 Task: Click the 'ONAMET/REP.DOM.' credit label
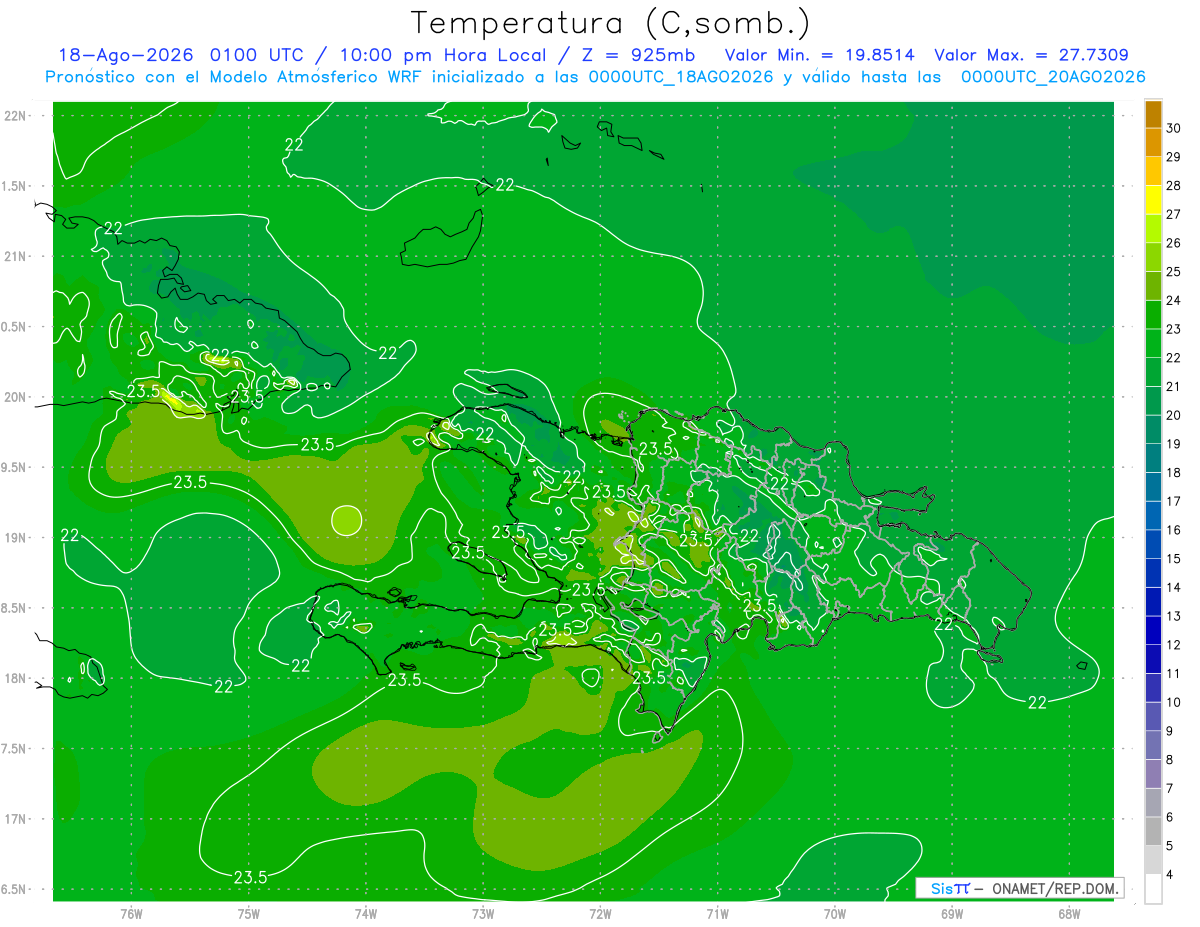tap(1054, 888)
